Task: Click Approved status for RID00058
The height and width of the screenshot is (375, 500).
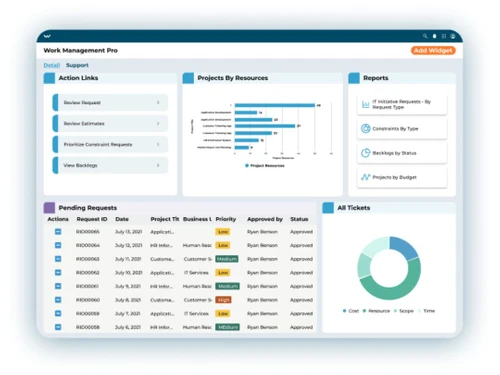Action: pos(301,327)
